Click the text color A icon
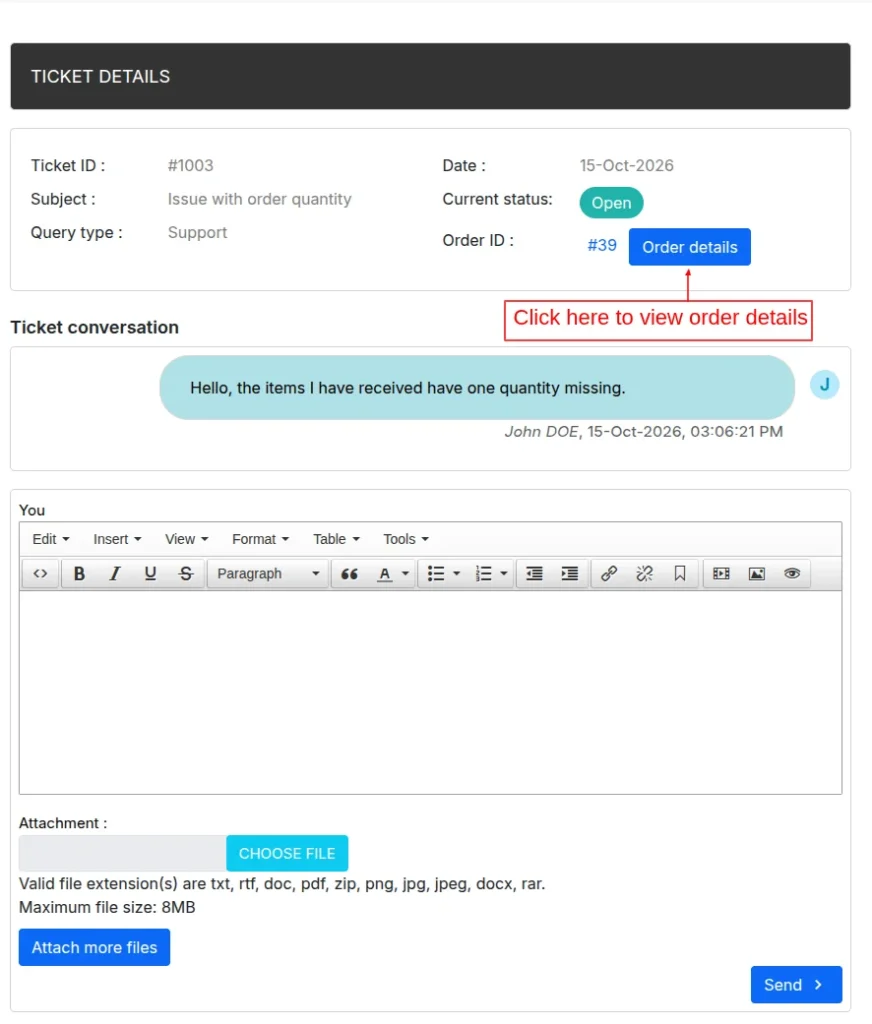Screen dimensions: 872x1024 tap(385, 573)
